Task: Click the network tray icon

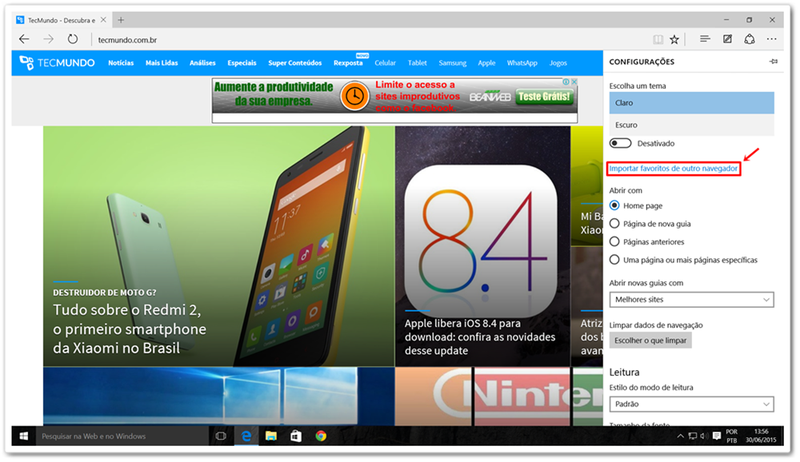Action: pos(692,437)
